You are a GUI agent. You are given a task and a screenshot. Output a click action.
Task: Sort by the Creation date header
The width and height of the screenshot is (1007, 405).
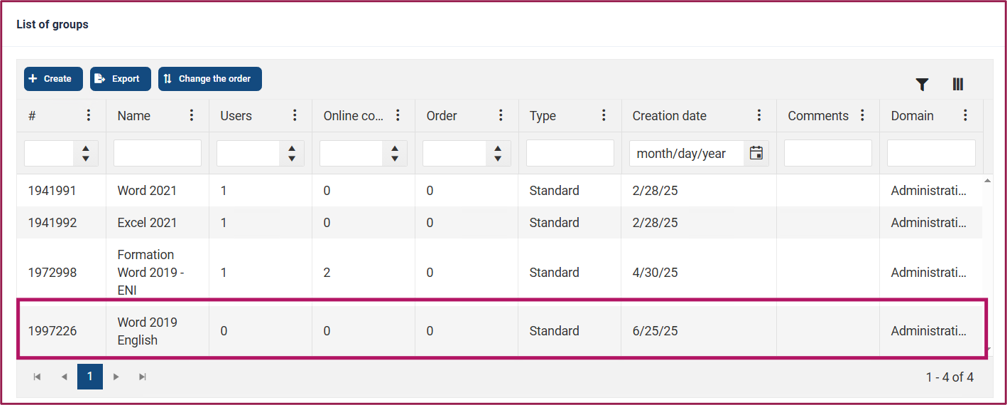[669, 116]
